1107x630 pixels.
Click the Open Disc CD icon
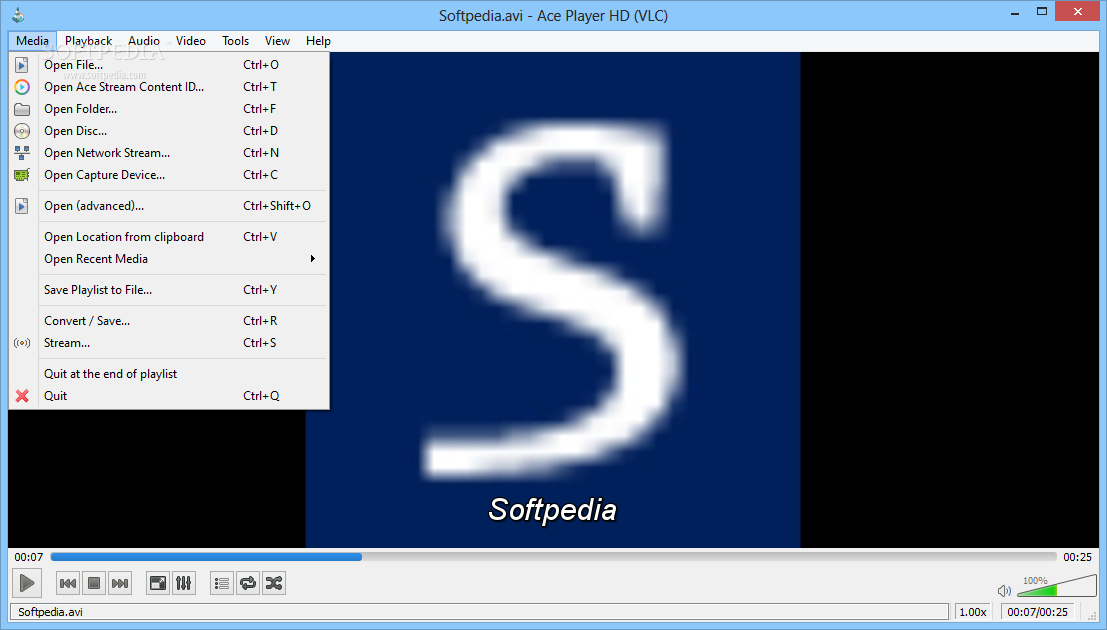tap(22, 131)
